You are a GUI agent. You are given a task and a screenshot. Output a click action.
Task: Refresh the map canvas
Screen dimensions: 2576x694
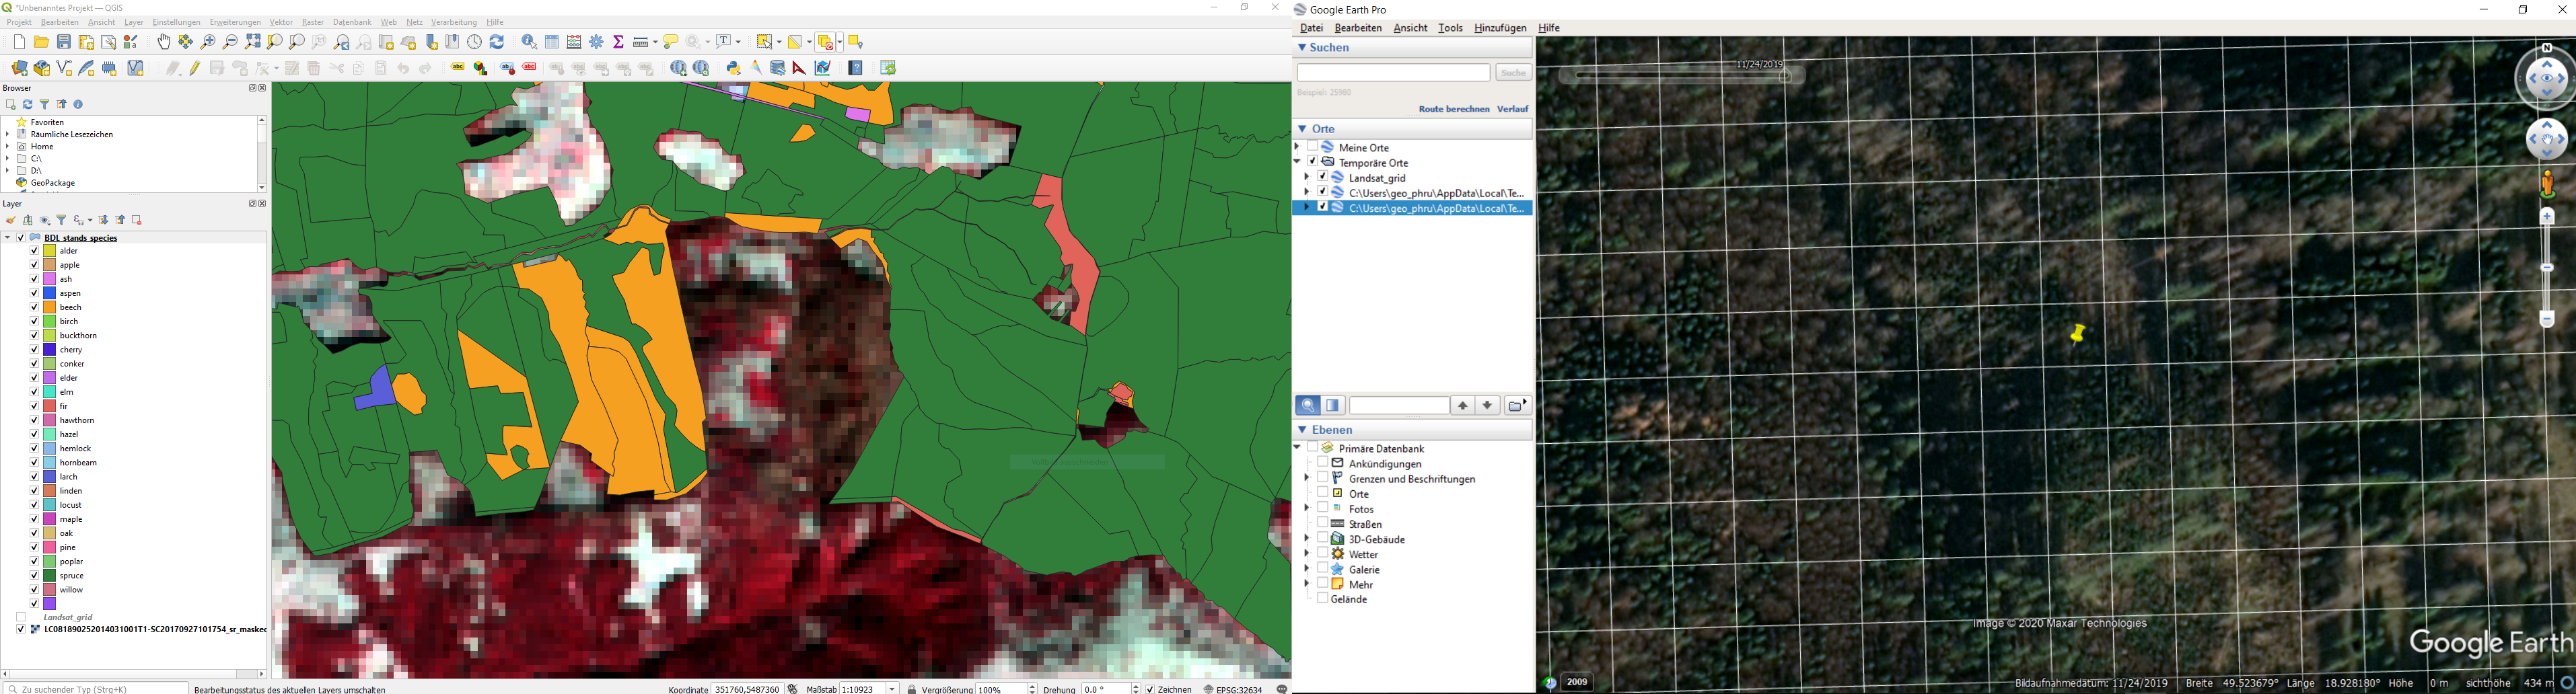496,42
